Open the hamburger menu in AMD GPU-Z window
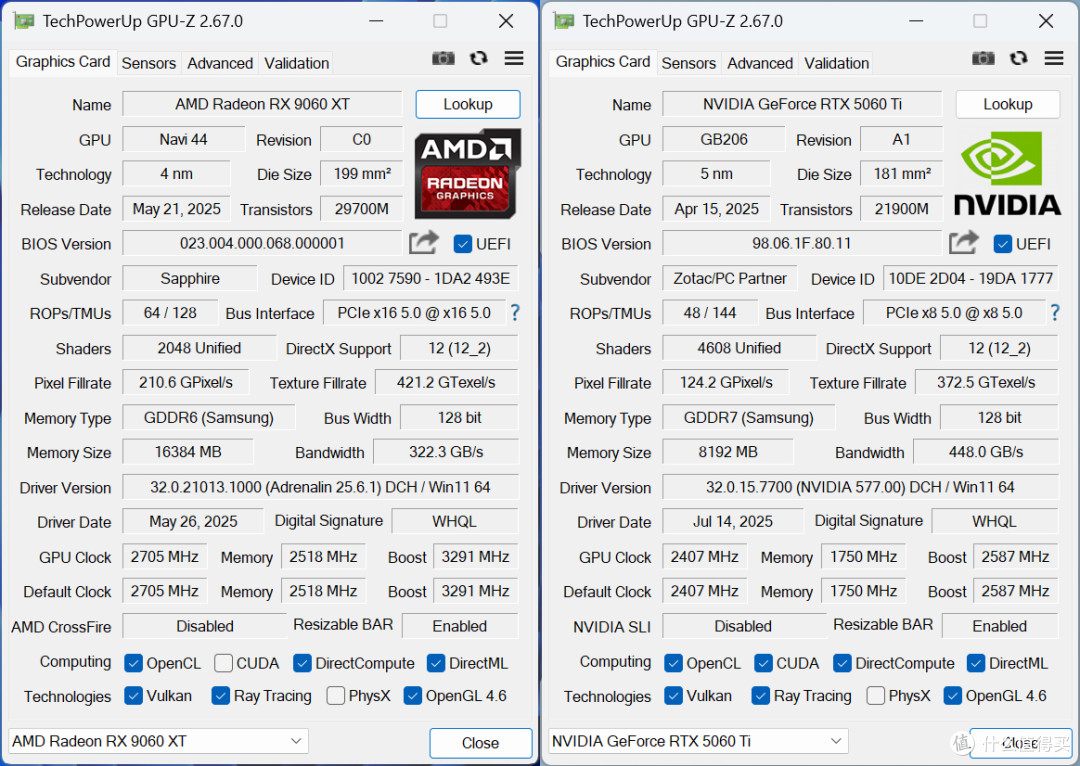 [514, 59]
